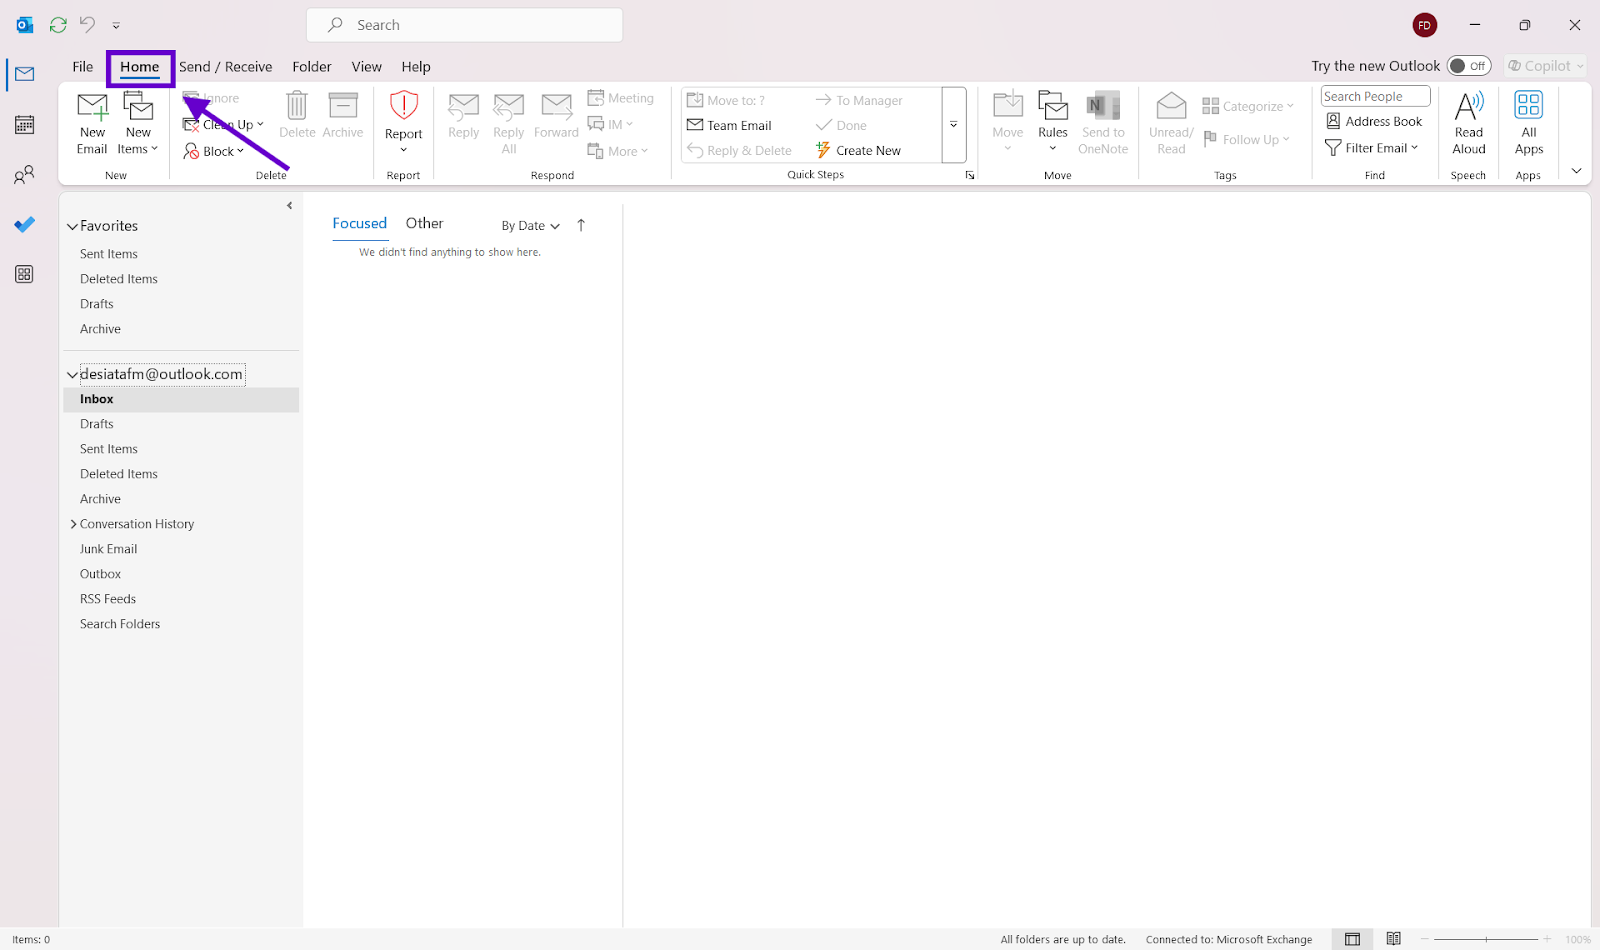
Task: Select the Other inbox tab
Action: point(424,223)
